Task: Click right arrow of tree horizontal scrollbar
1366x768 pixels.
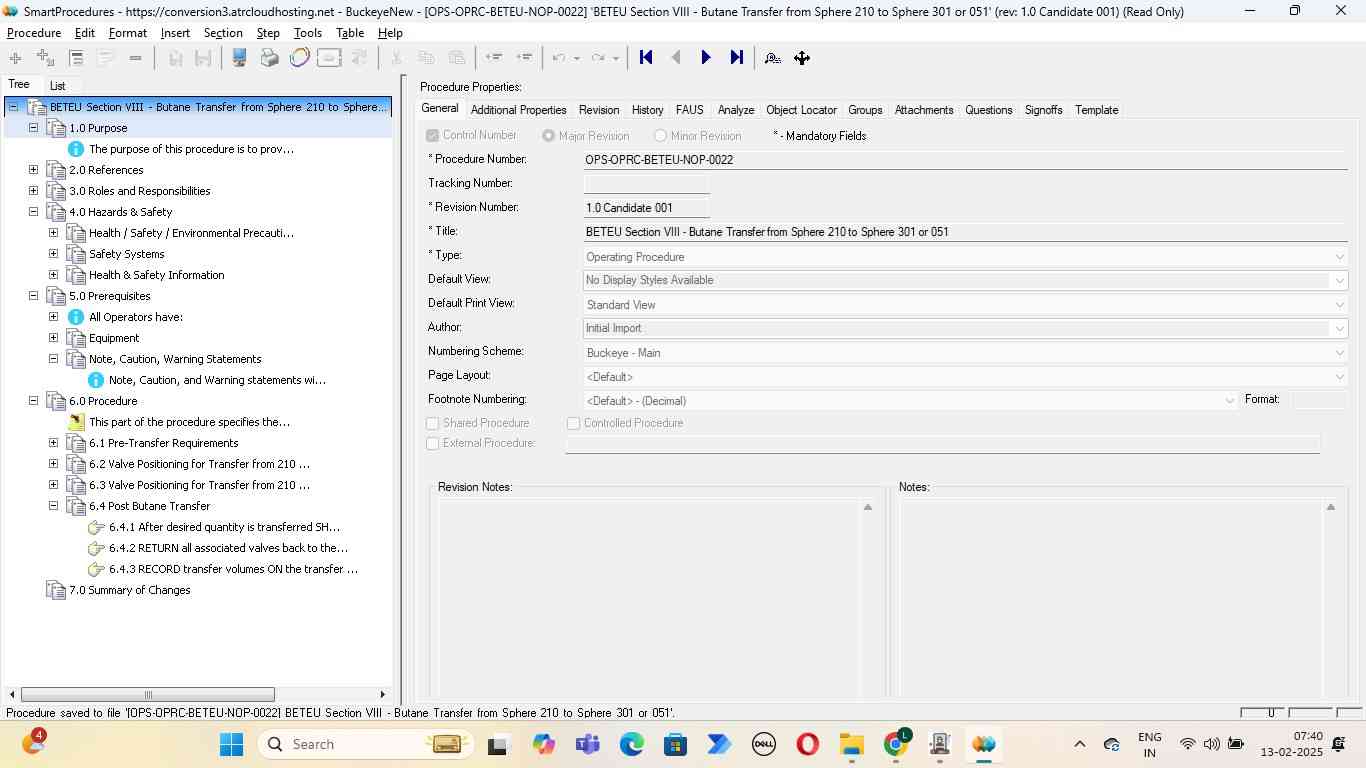Action: (x=382, y=695)
